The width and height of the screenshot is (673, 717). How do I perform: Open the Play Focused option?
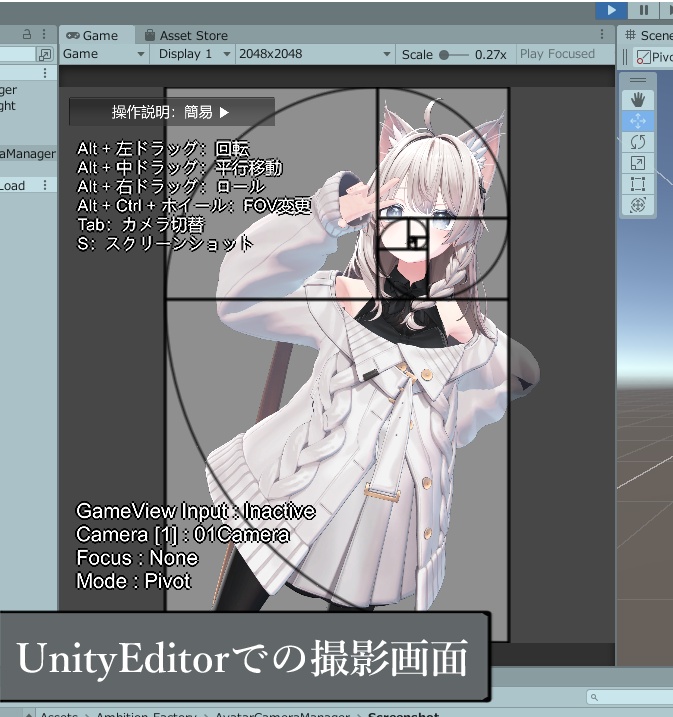coord(557,54)
